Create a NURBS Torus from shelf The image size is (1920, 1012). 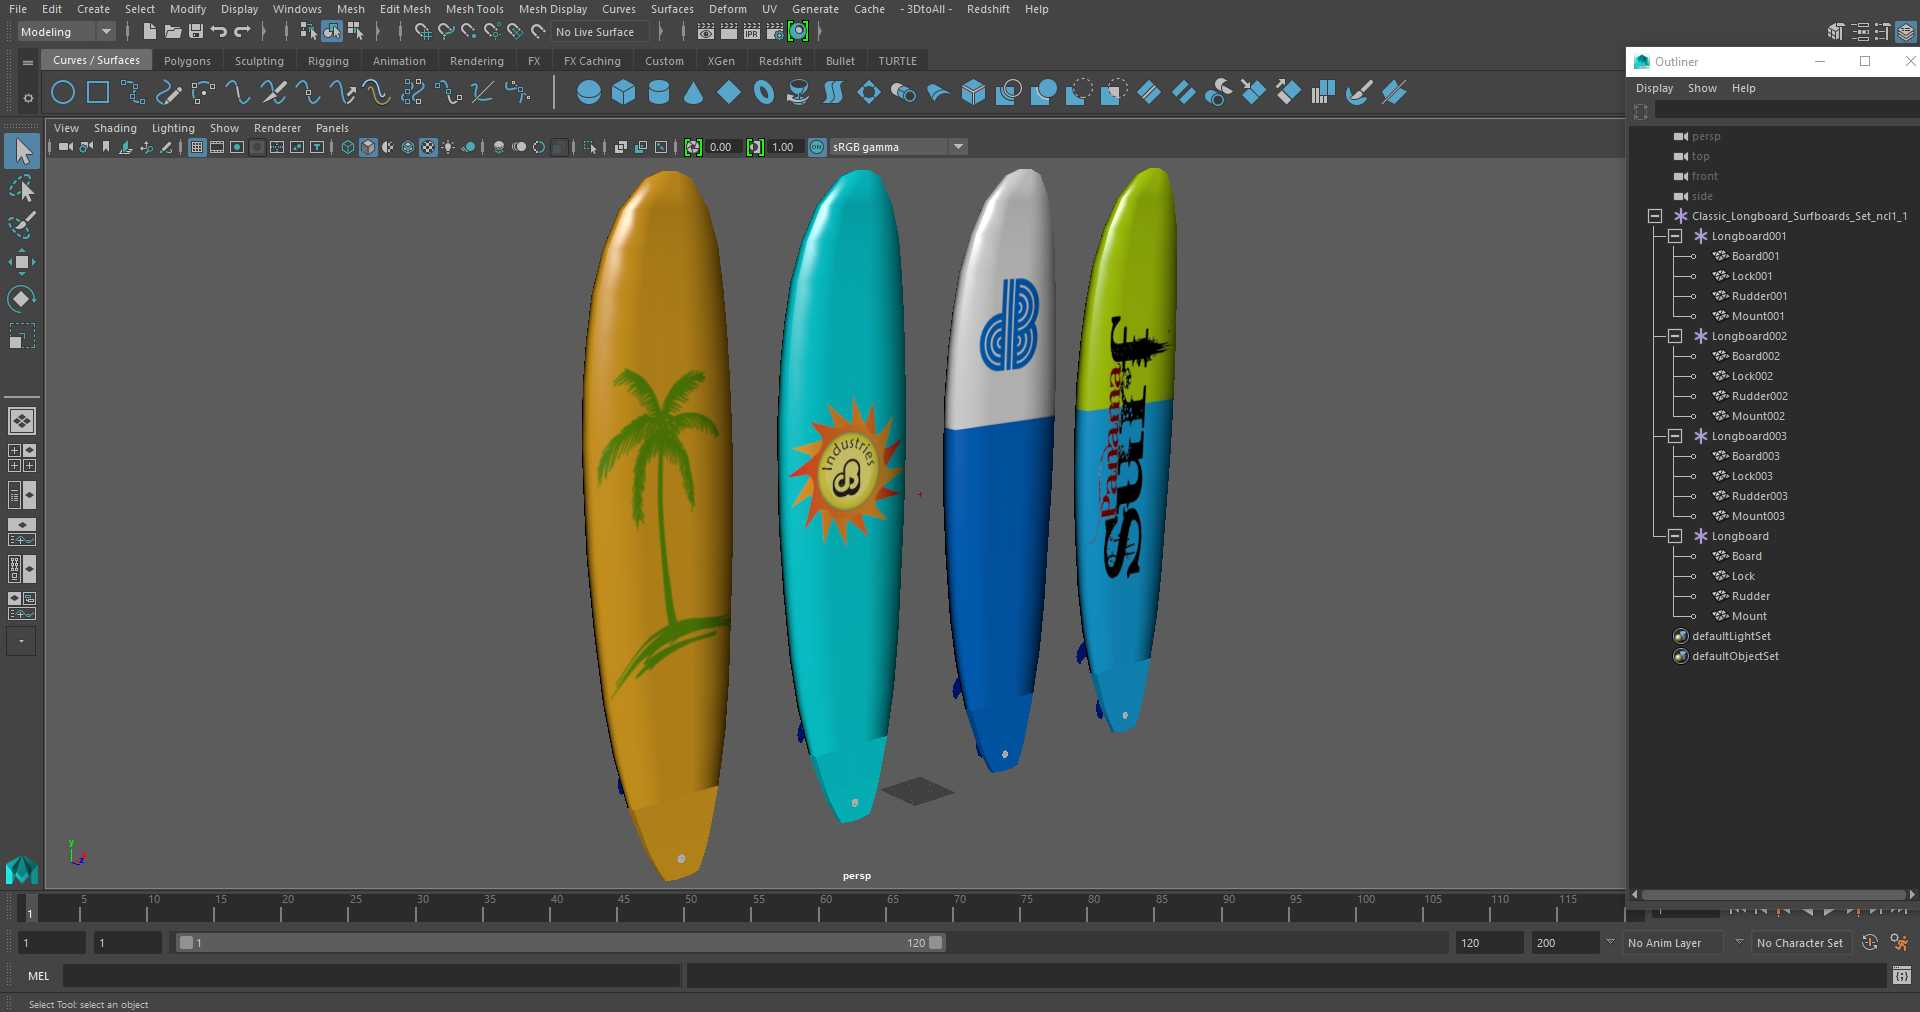click(764, 93)
